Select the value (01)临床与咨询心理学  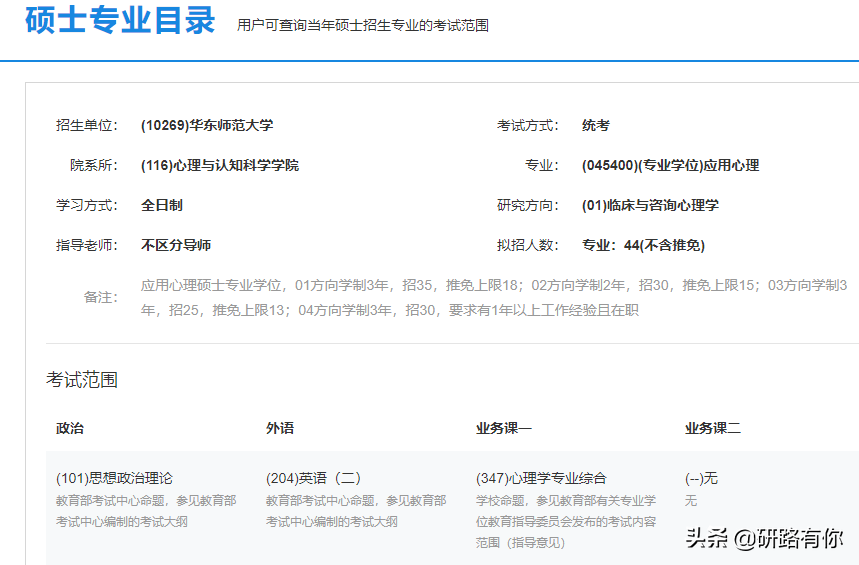[650, 206]
